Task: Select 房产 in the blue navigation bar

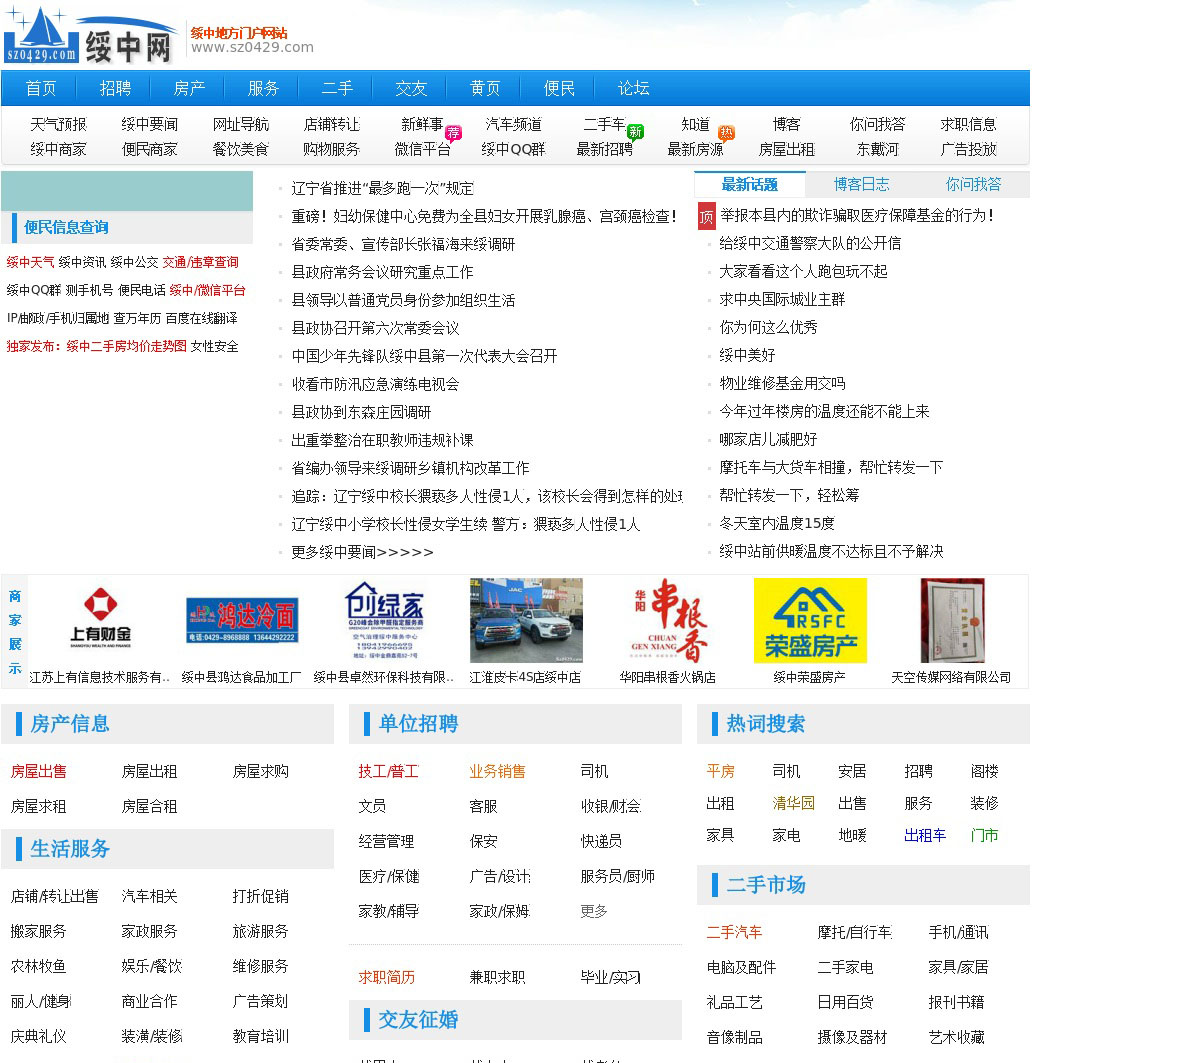Action: click(189, 88)
